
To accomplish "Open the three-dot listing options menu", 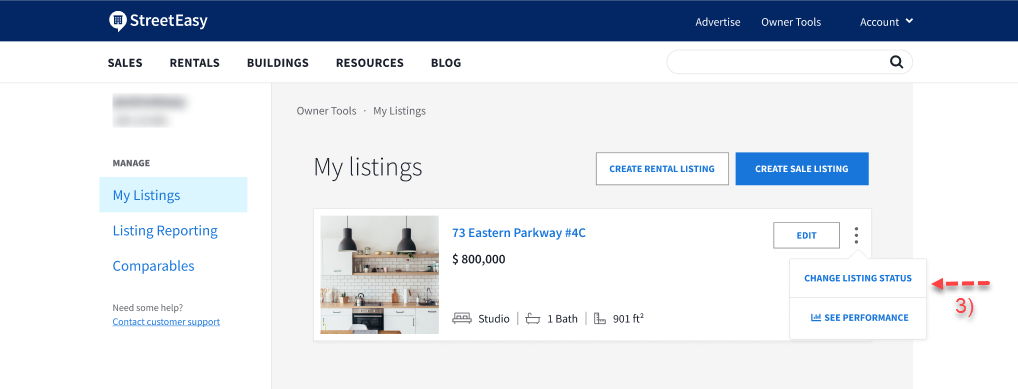I will pos(857,236).
